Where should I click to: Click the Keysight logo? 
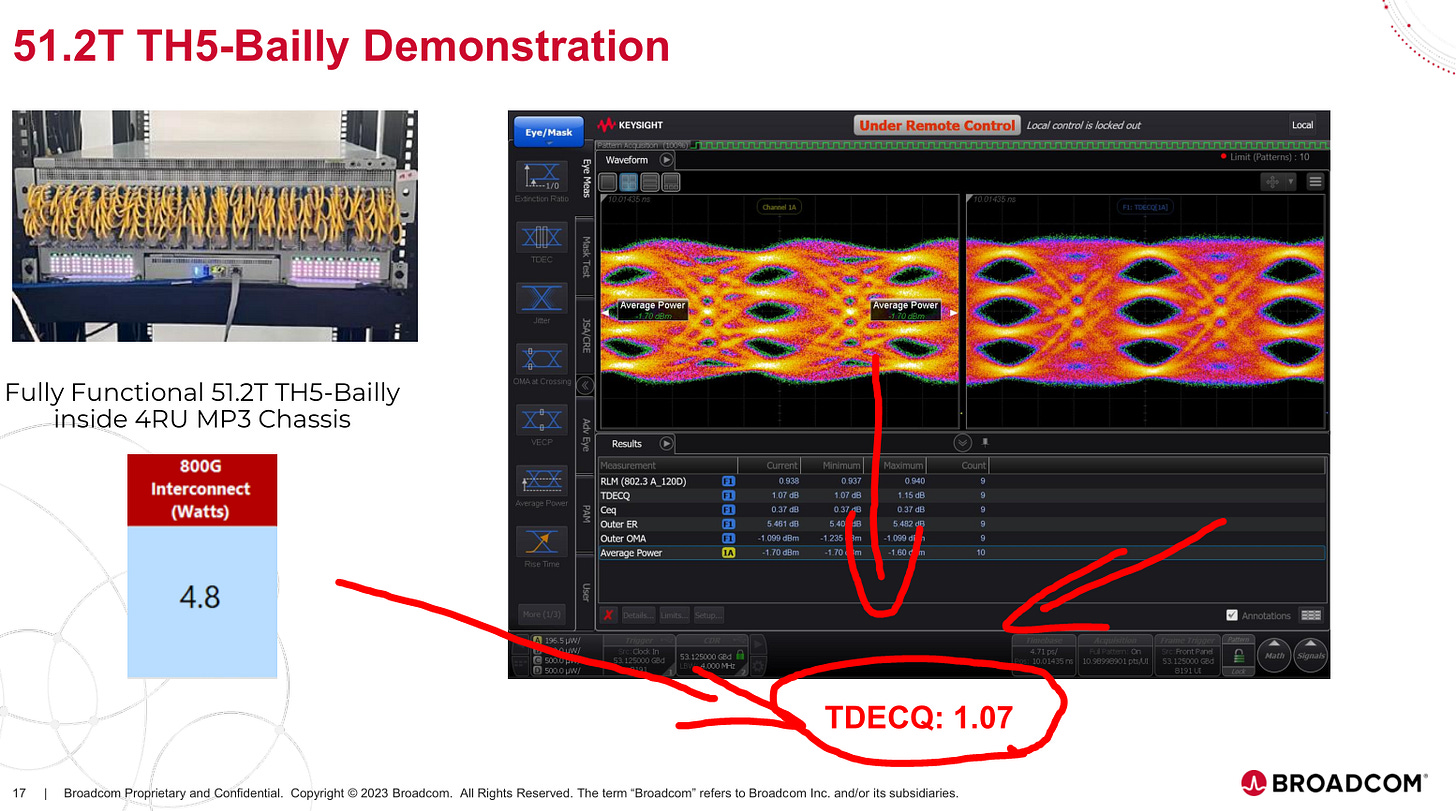pyautogui.click(x=631, y=125)
